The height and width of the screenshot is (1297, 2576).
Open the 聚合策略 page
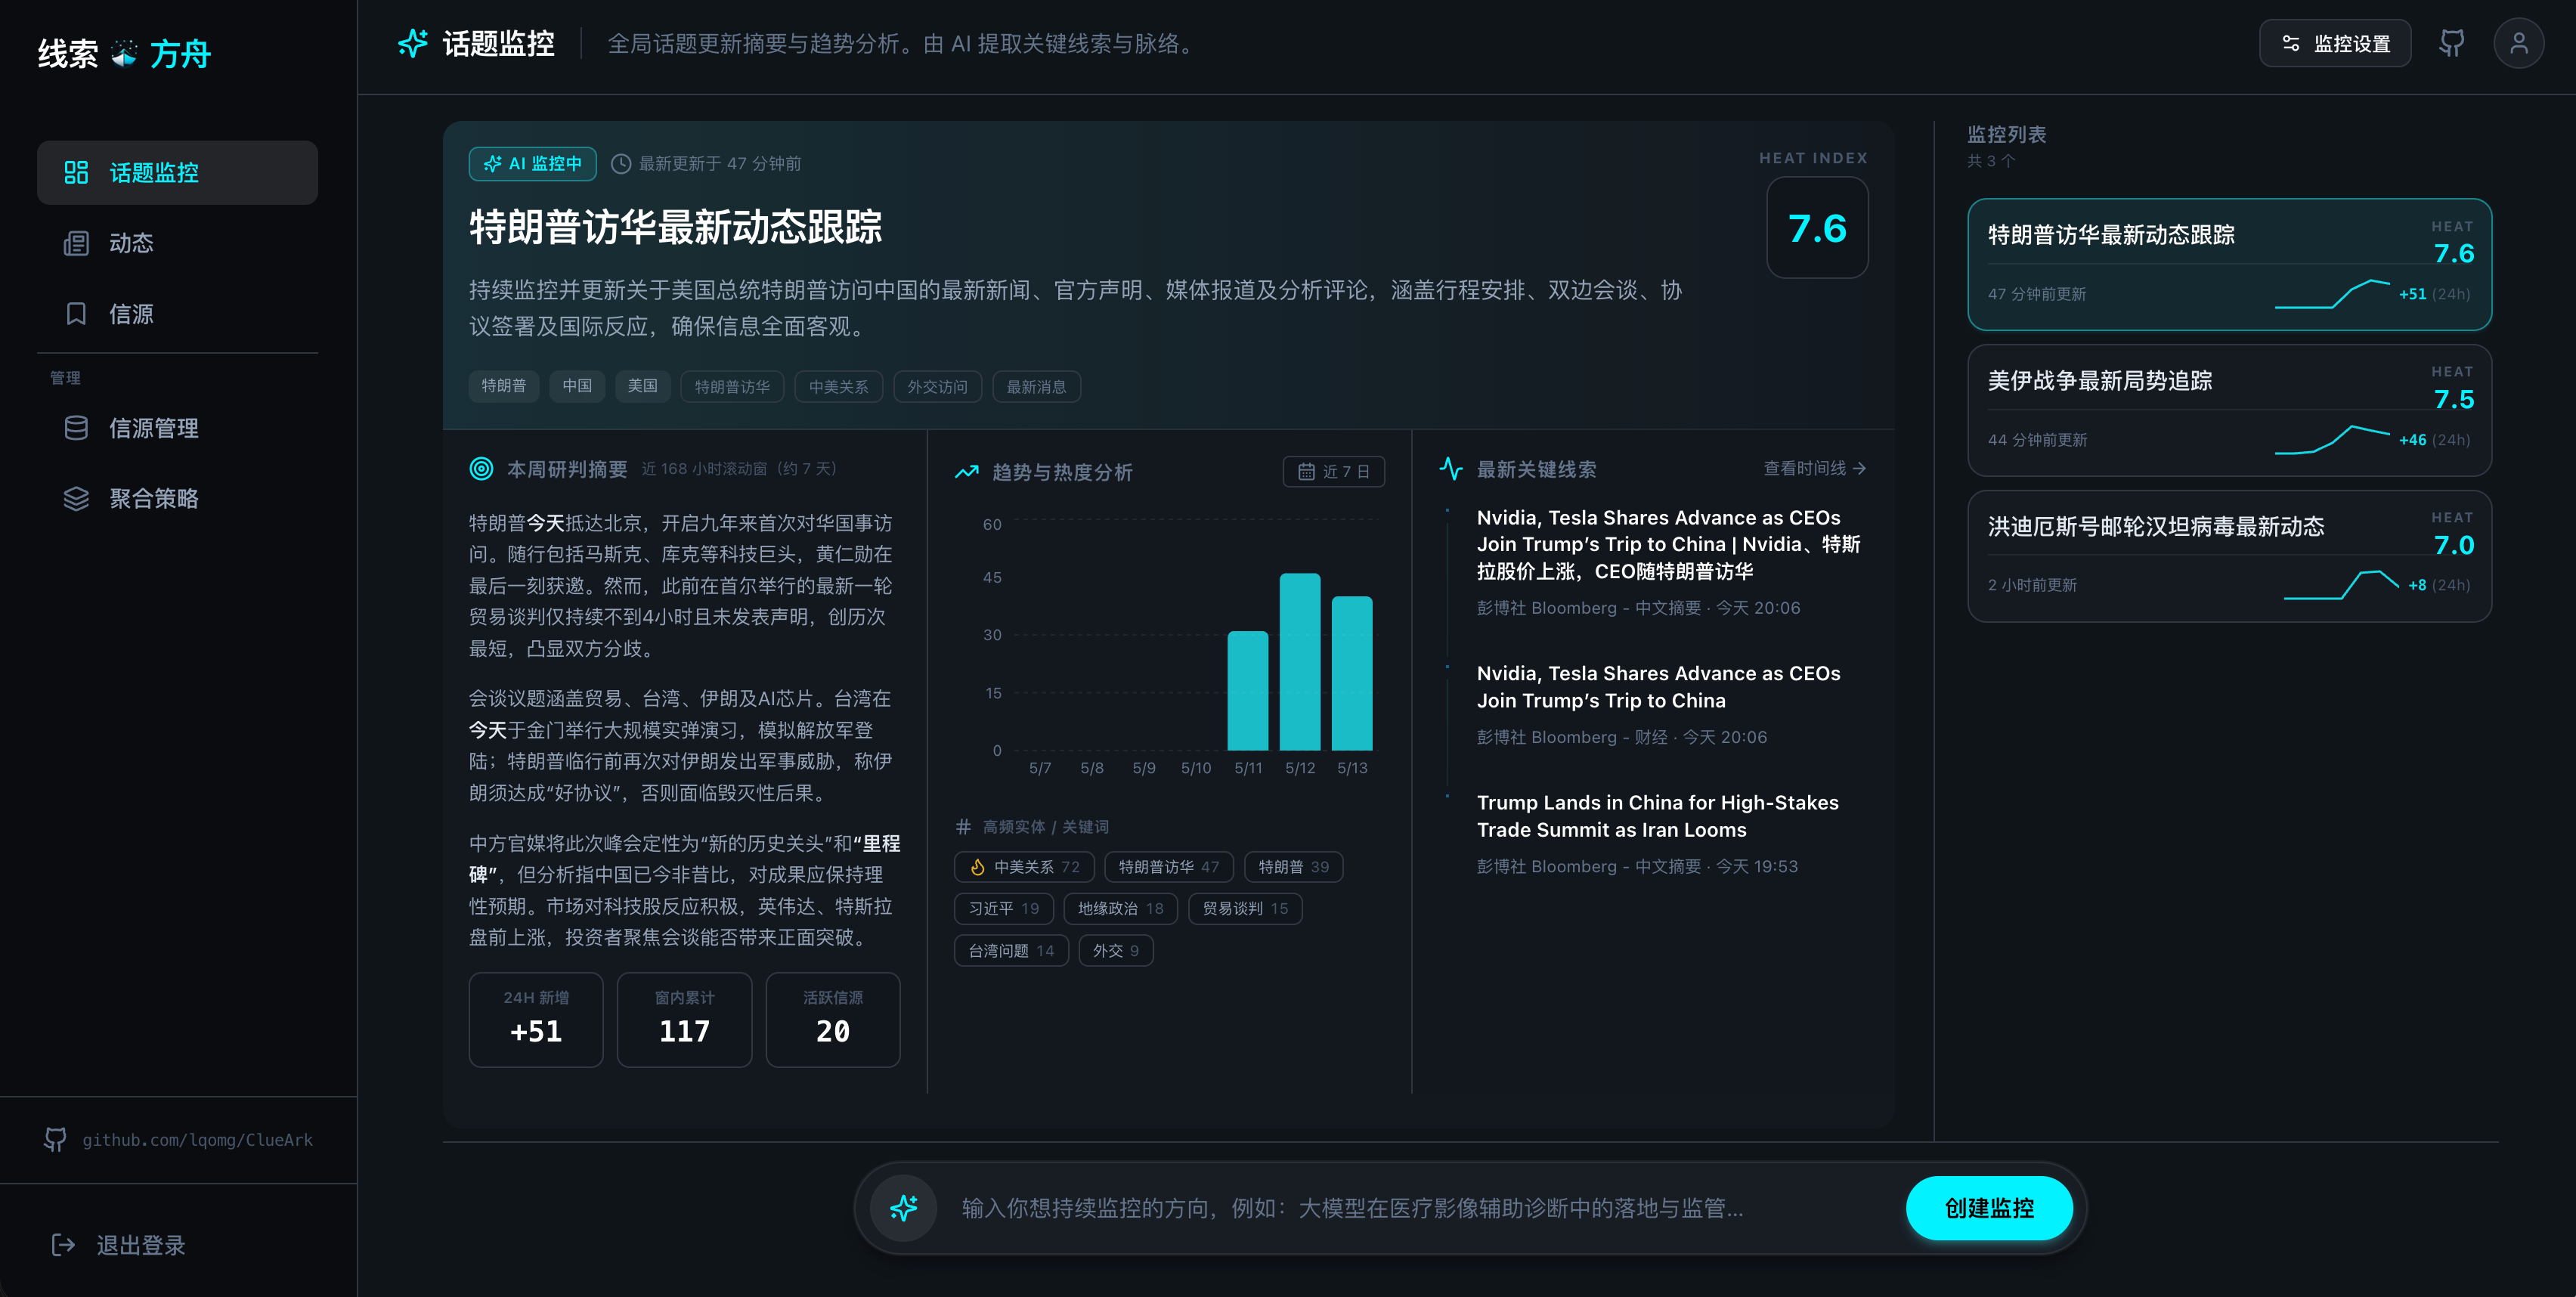coord(177,498)
